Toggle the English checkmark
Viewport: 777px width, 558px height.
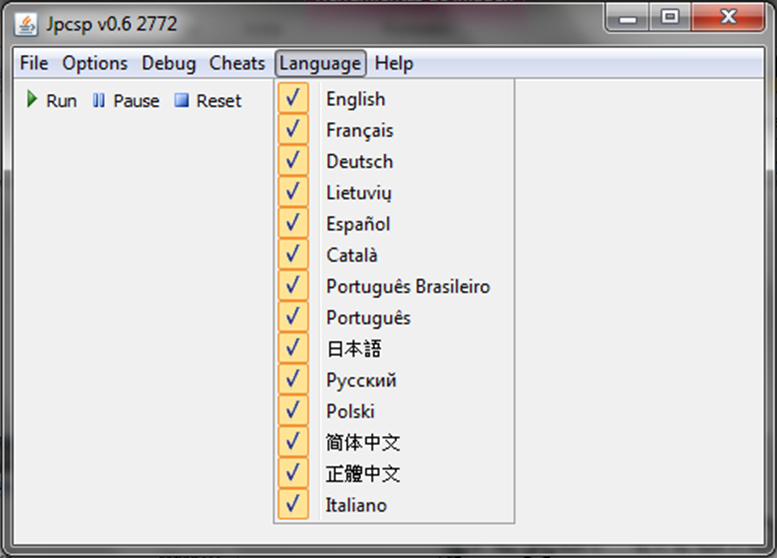[x=293, y=98]
